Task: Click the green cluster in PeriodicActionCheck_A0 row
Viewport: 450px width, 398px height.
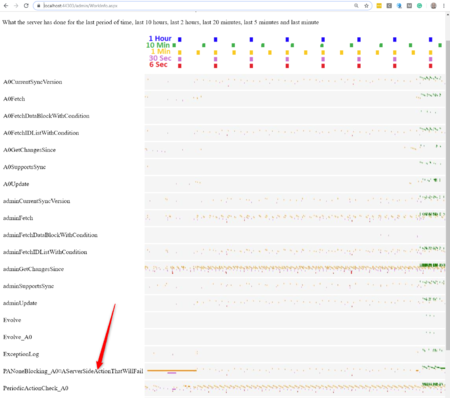Action: (x=433, y=384)
